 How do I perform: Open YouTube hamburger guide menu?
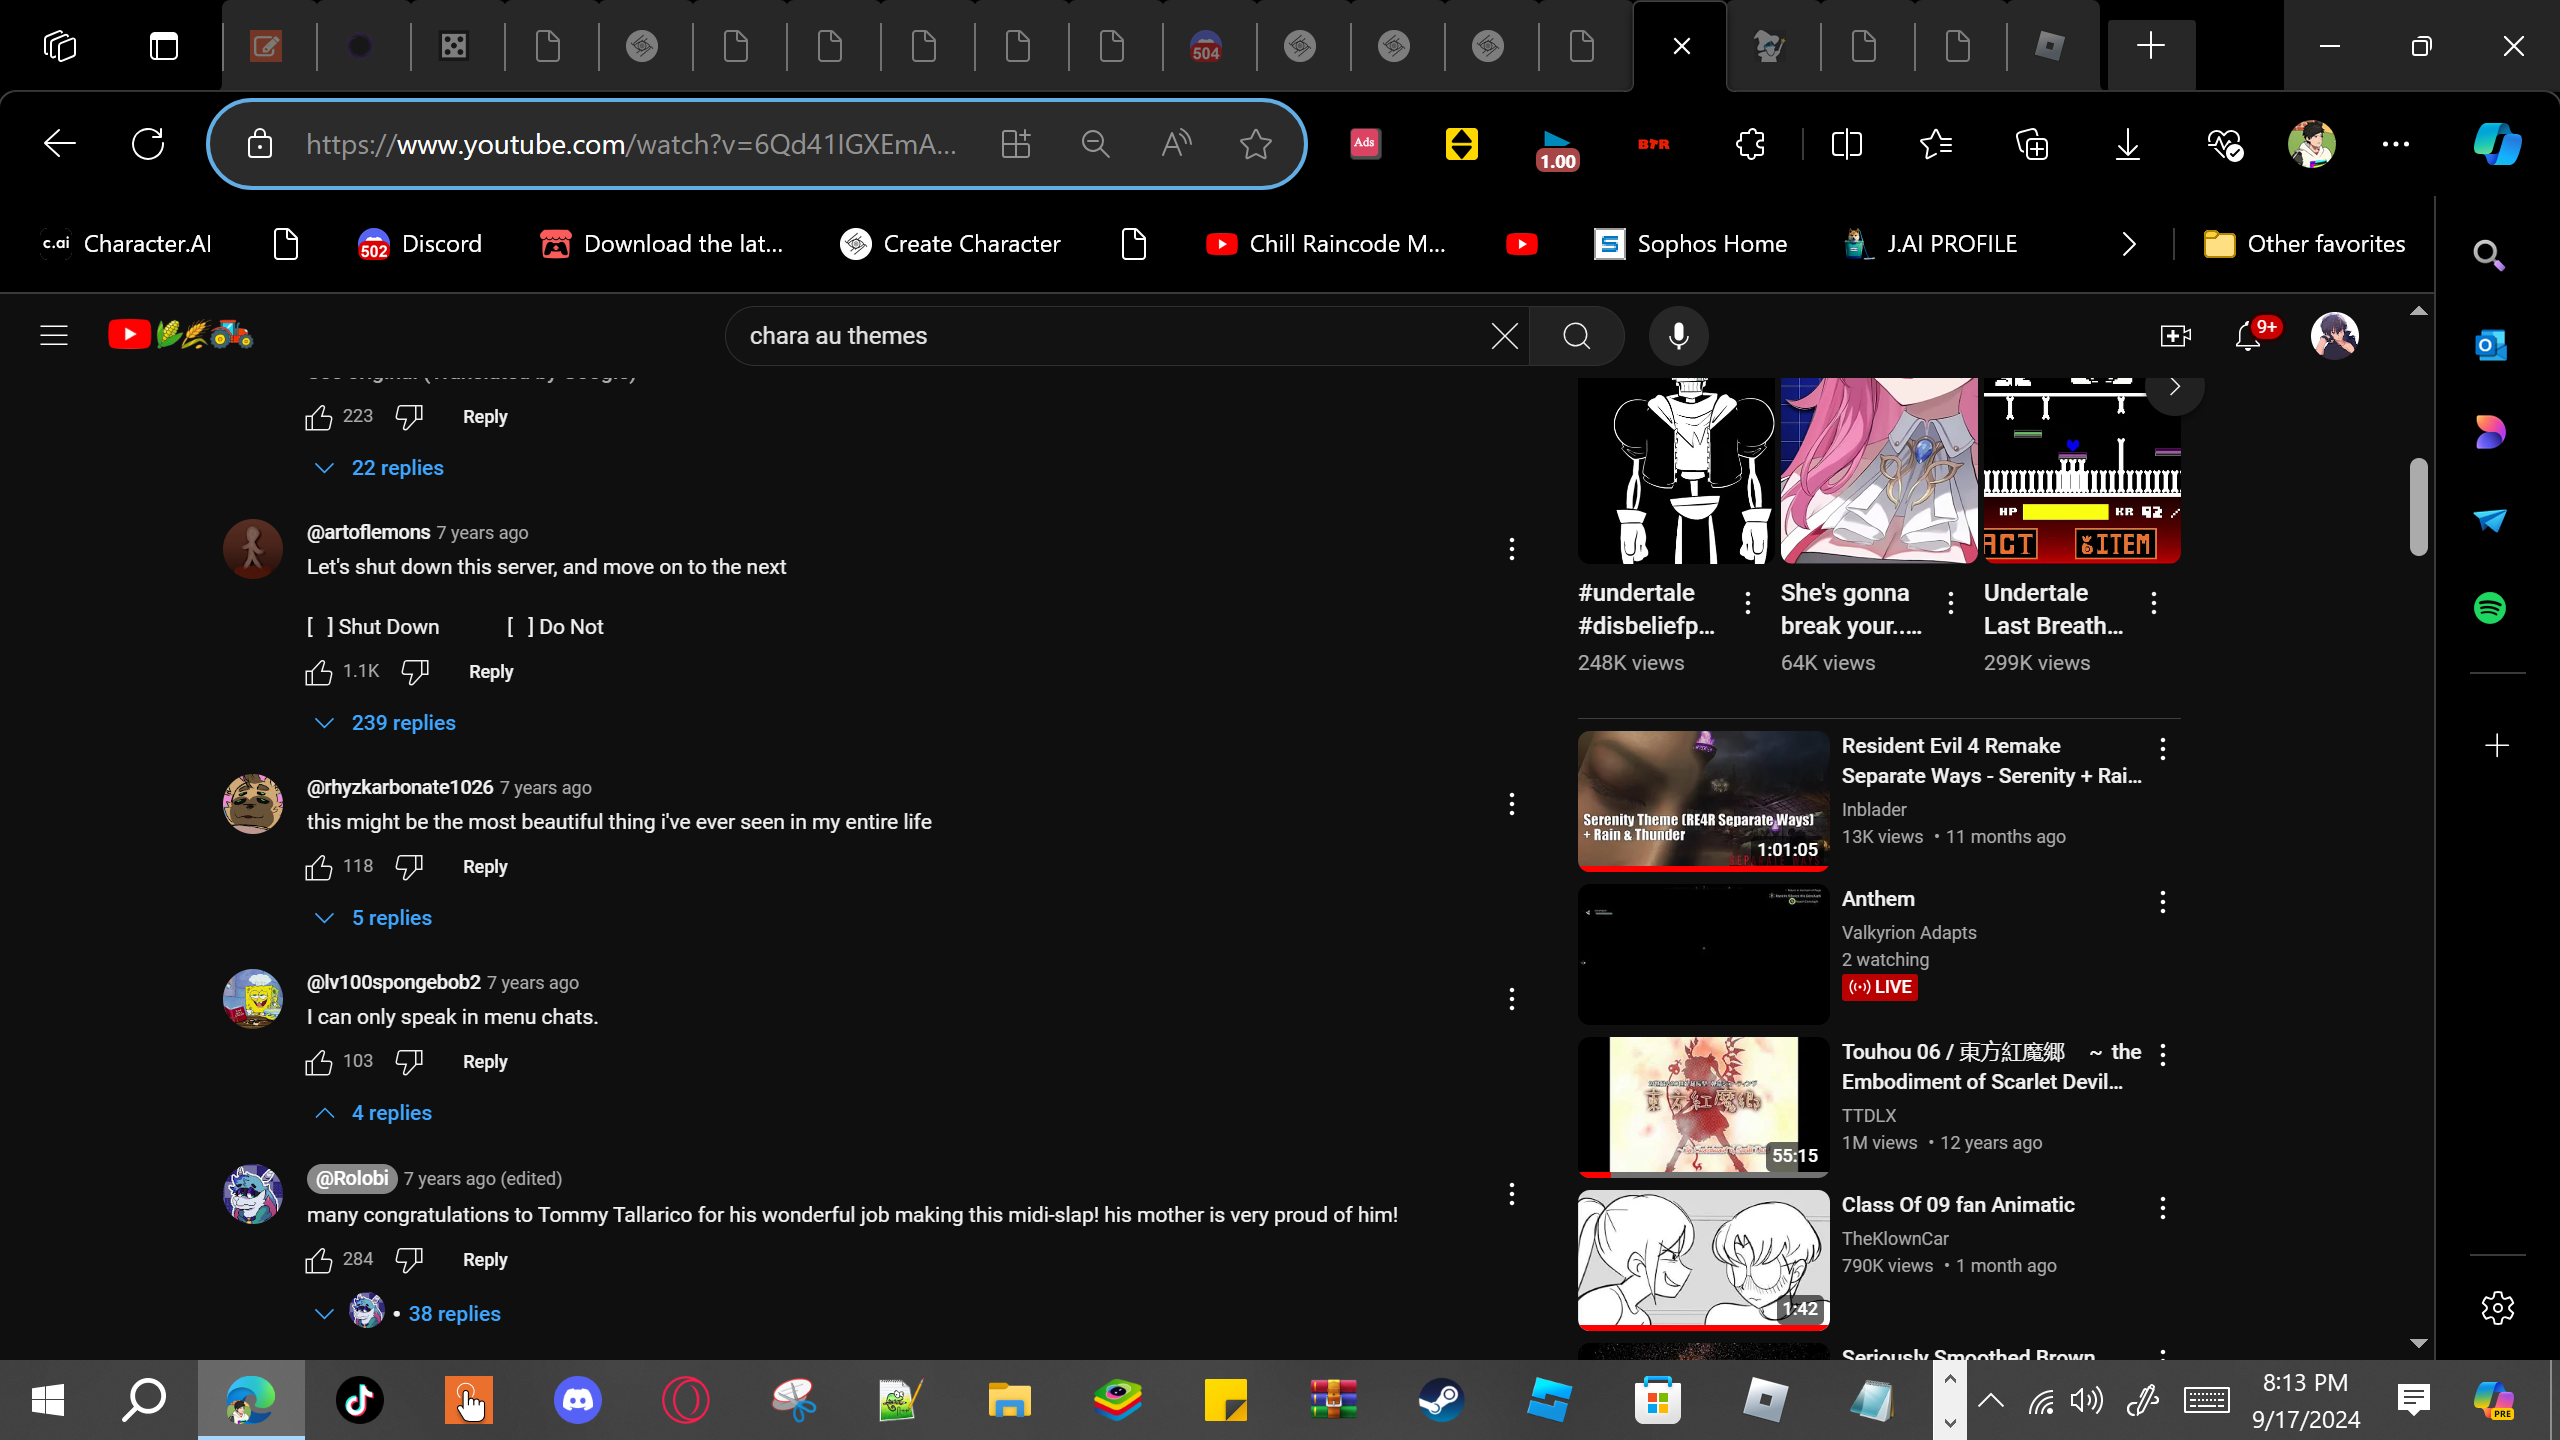54,336
